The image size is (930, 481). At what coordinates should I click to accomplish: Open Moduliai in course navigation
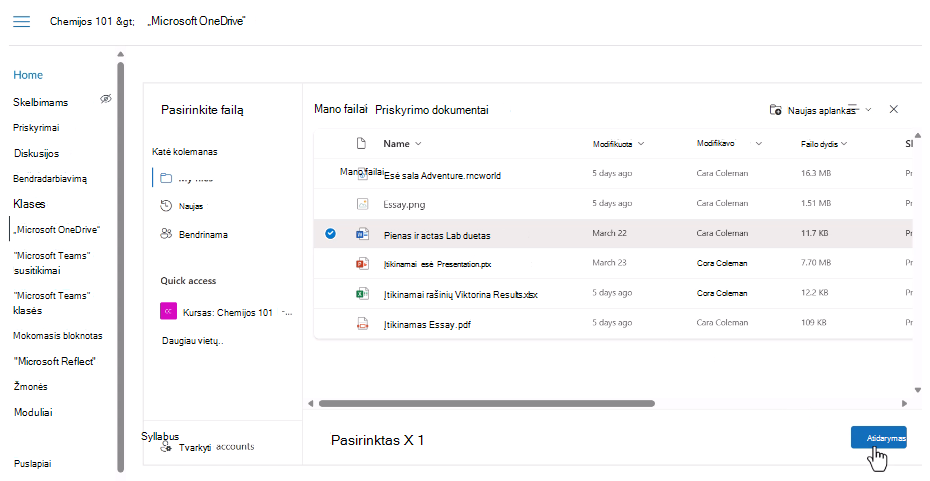33,412
